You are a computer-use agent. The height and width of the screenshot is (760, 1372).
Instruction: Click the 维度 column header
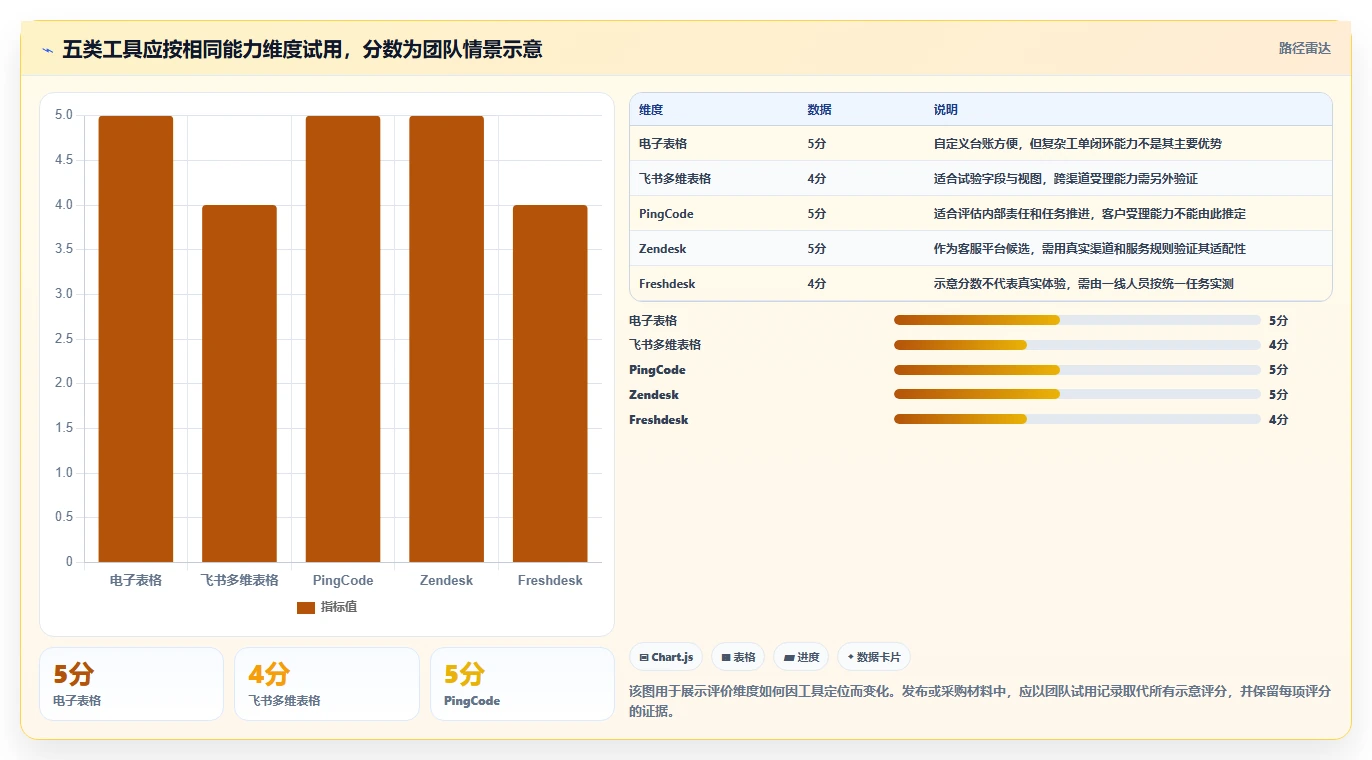(651, 109)
